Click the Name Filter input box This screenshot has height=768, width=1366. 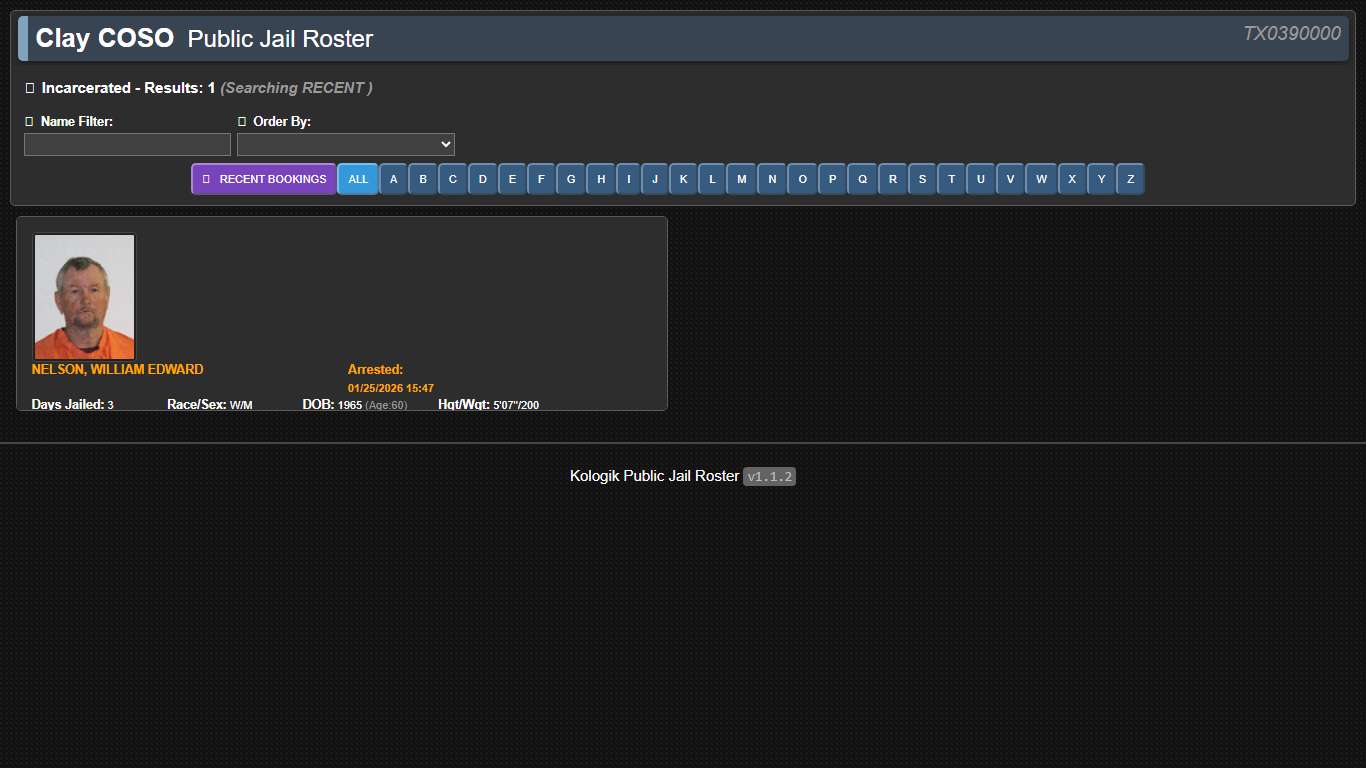(x=126, y=144)
